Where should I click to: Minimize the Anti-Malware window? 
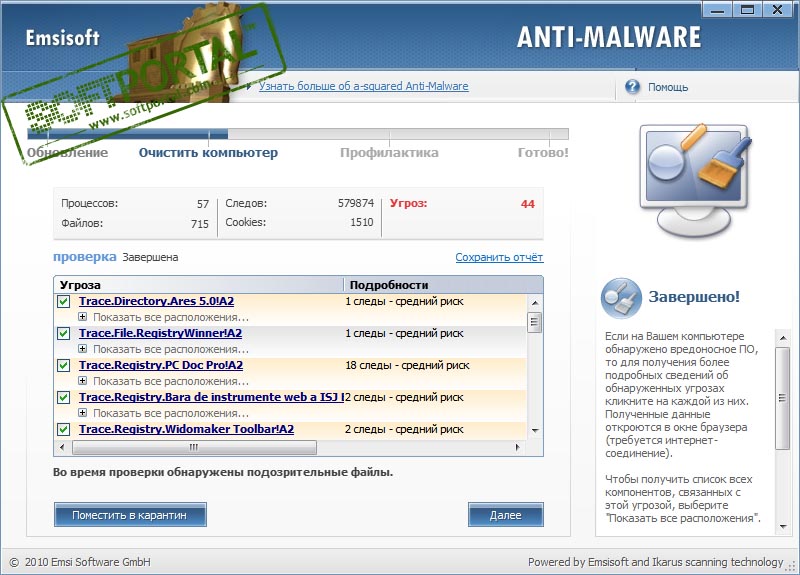click(x=717, y=9)
